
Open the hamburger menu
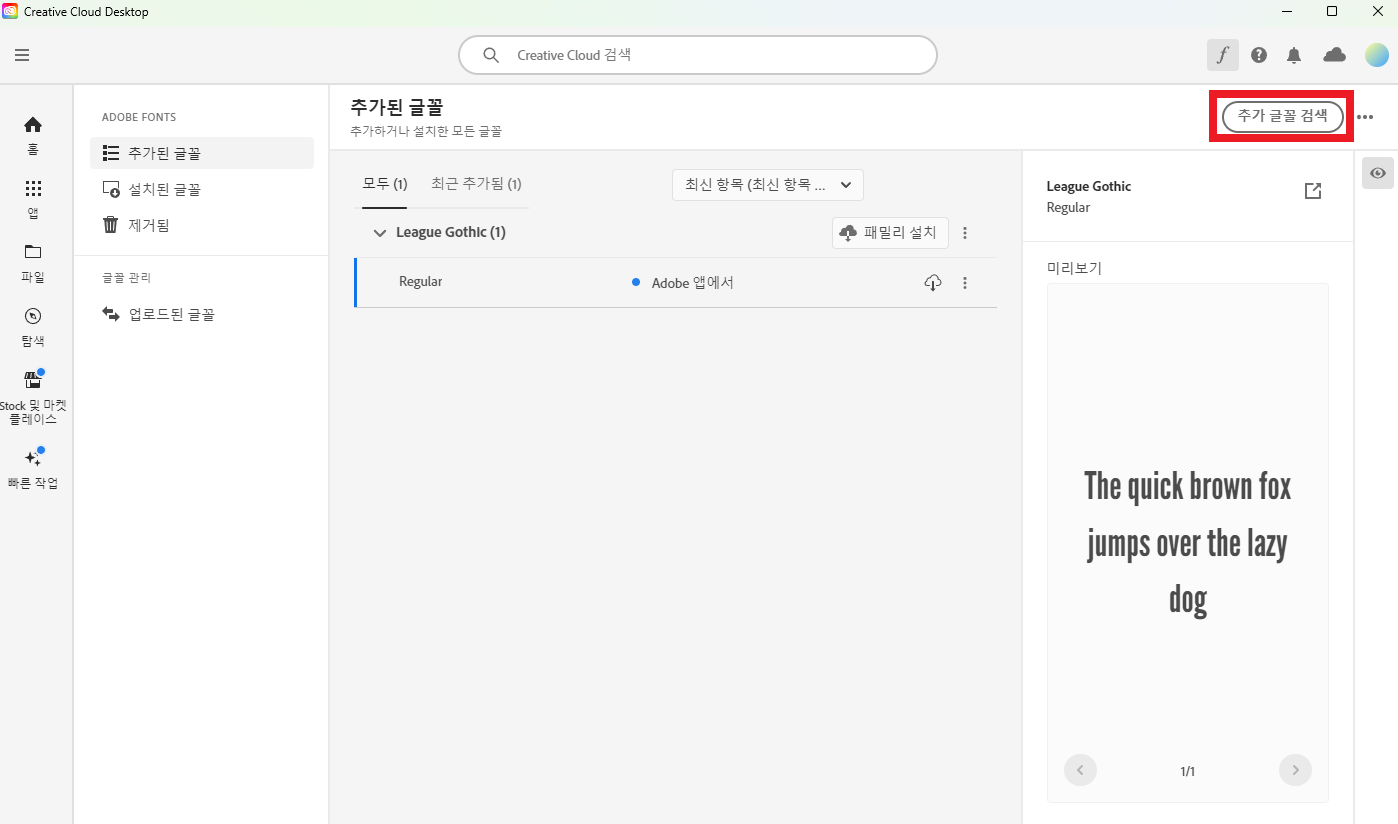tap(22, 55)
